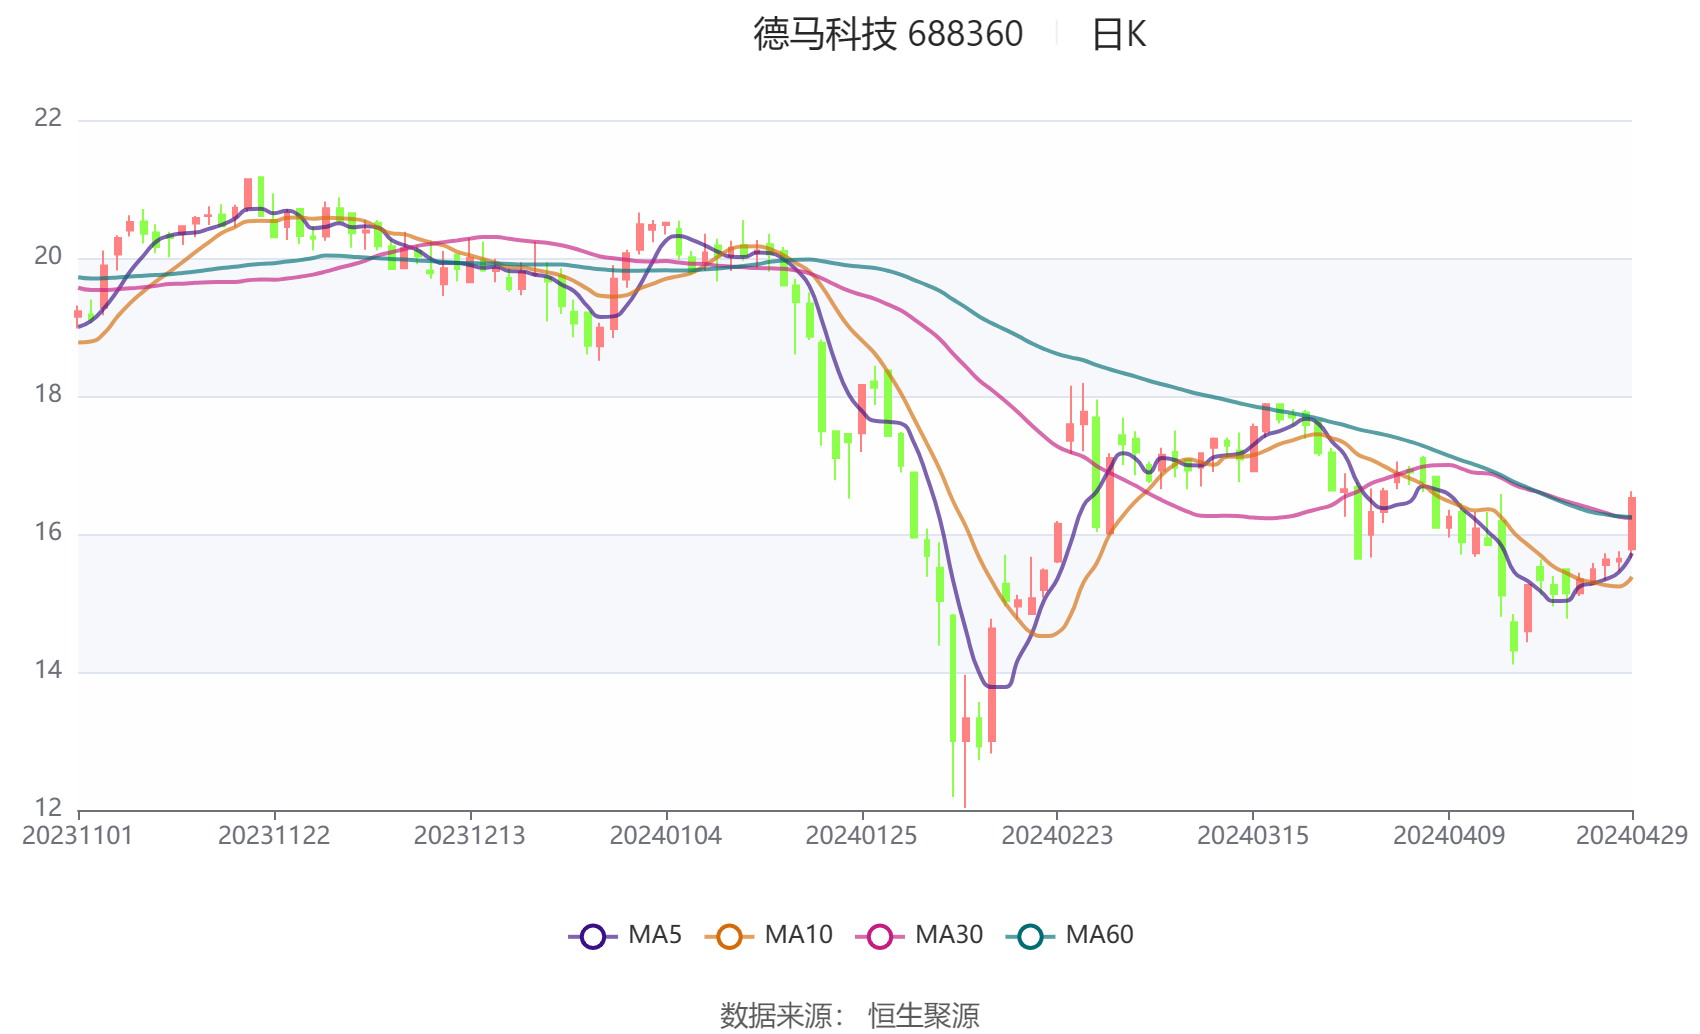
Task: Select the 20240315 date tick label
Action: (1253, 836)
